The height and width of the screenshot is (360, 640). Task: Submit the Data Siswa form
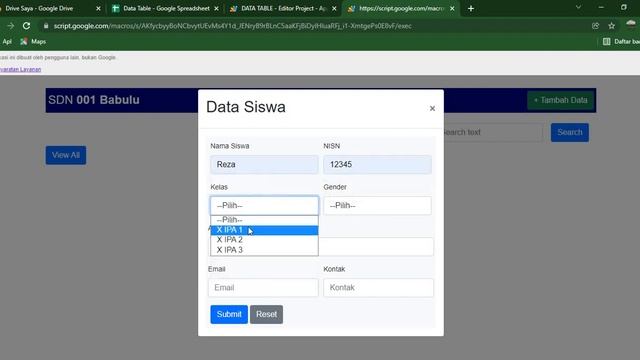click(x=229, y=314)
